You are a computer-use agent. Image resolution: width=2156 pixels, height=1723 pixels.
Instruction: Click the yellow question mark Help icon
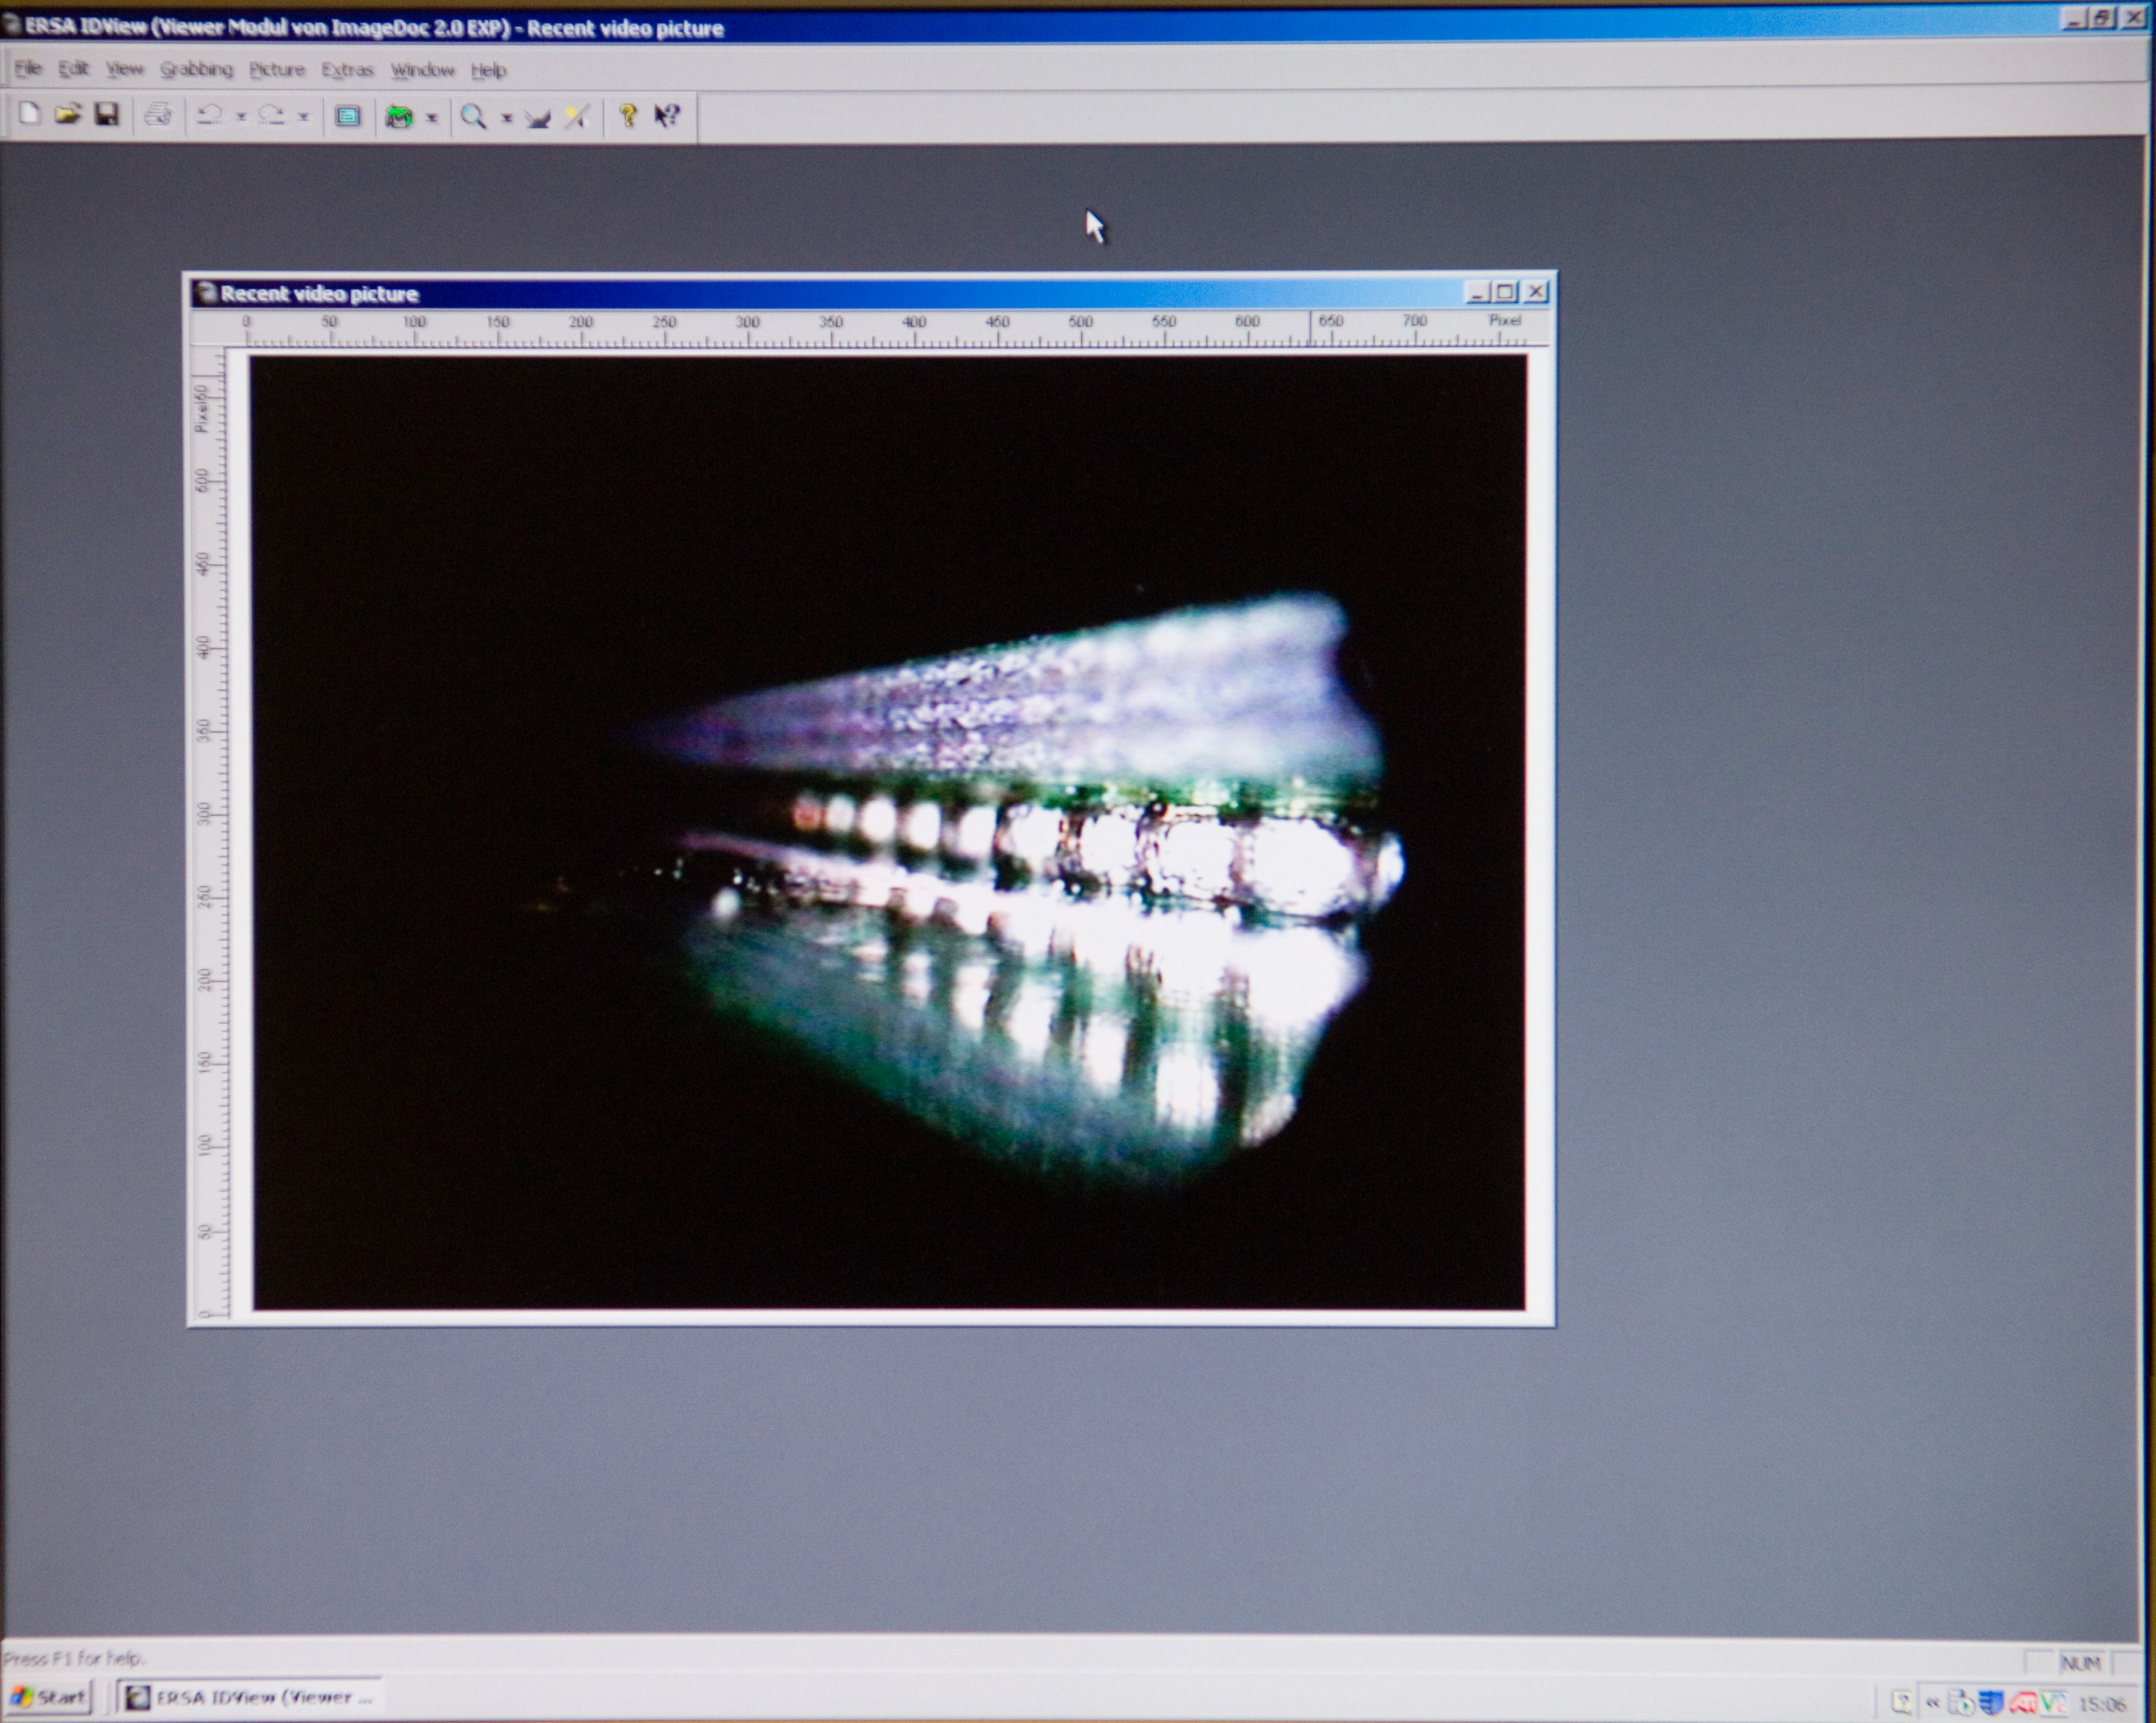point(628,116)
